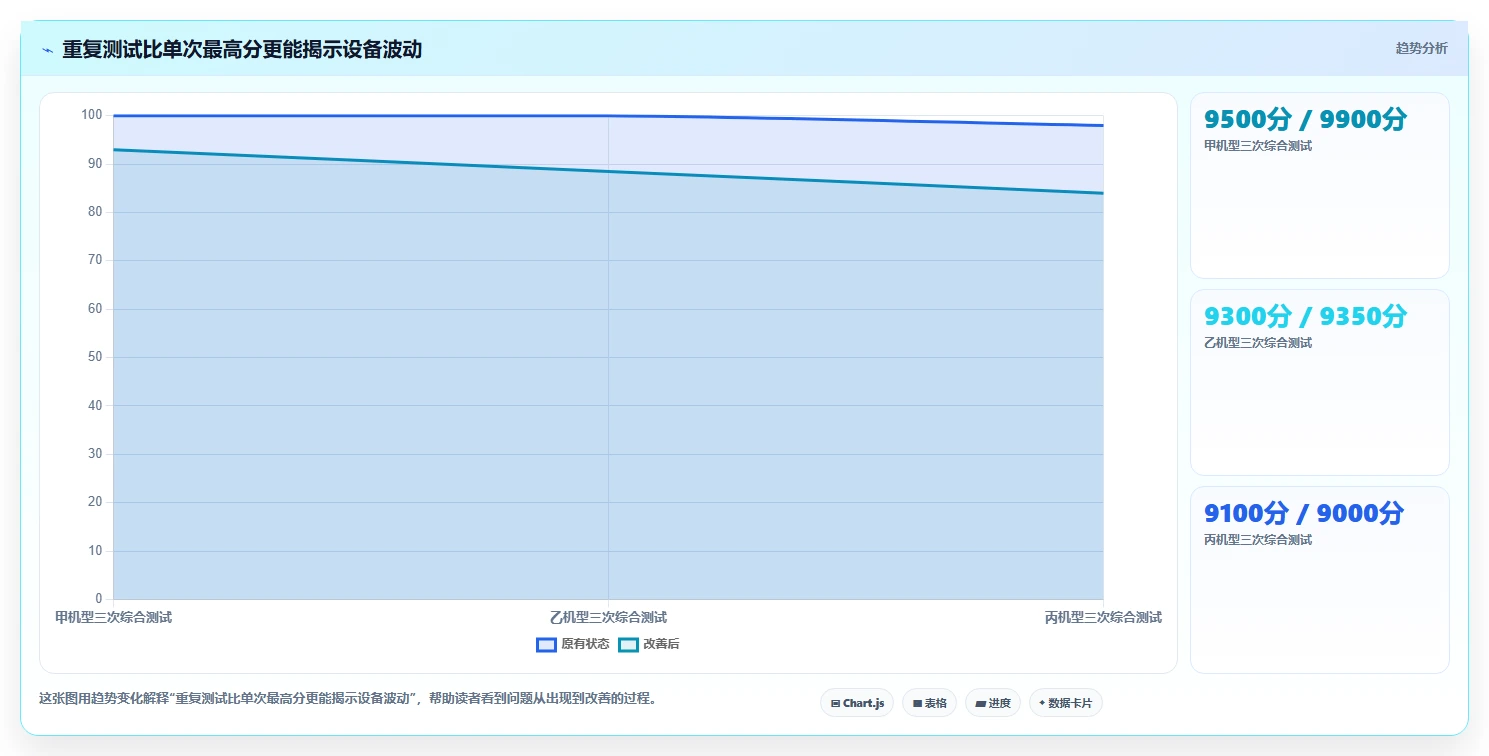This screenshot has height=756, width=1489.
Task: Click the 趋势分析 label in header
Action: (x=1421, y=48)
